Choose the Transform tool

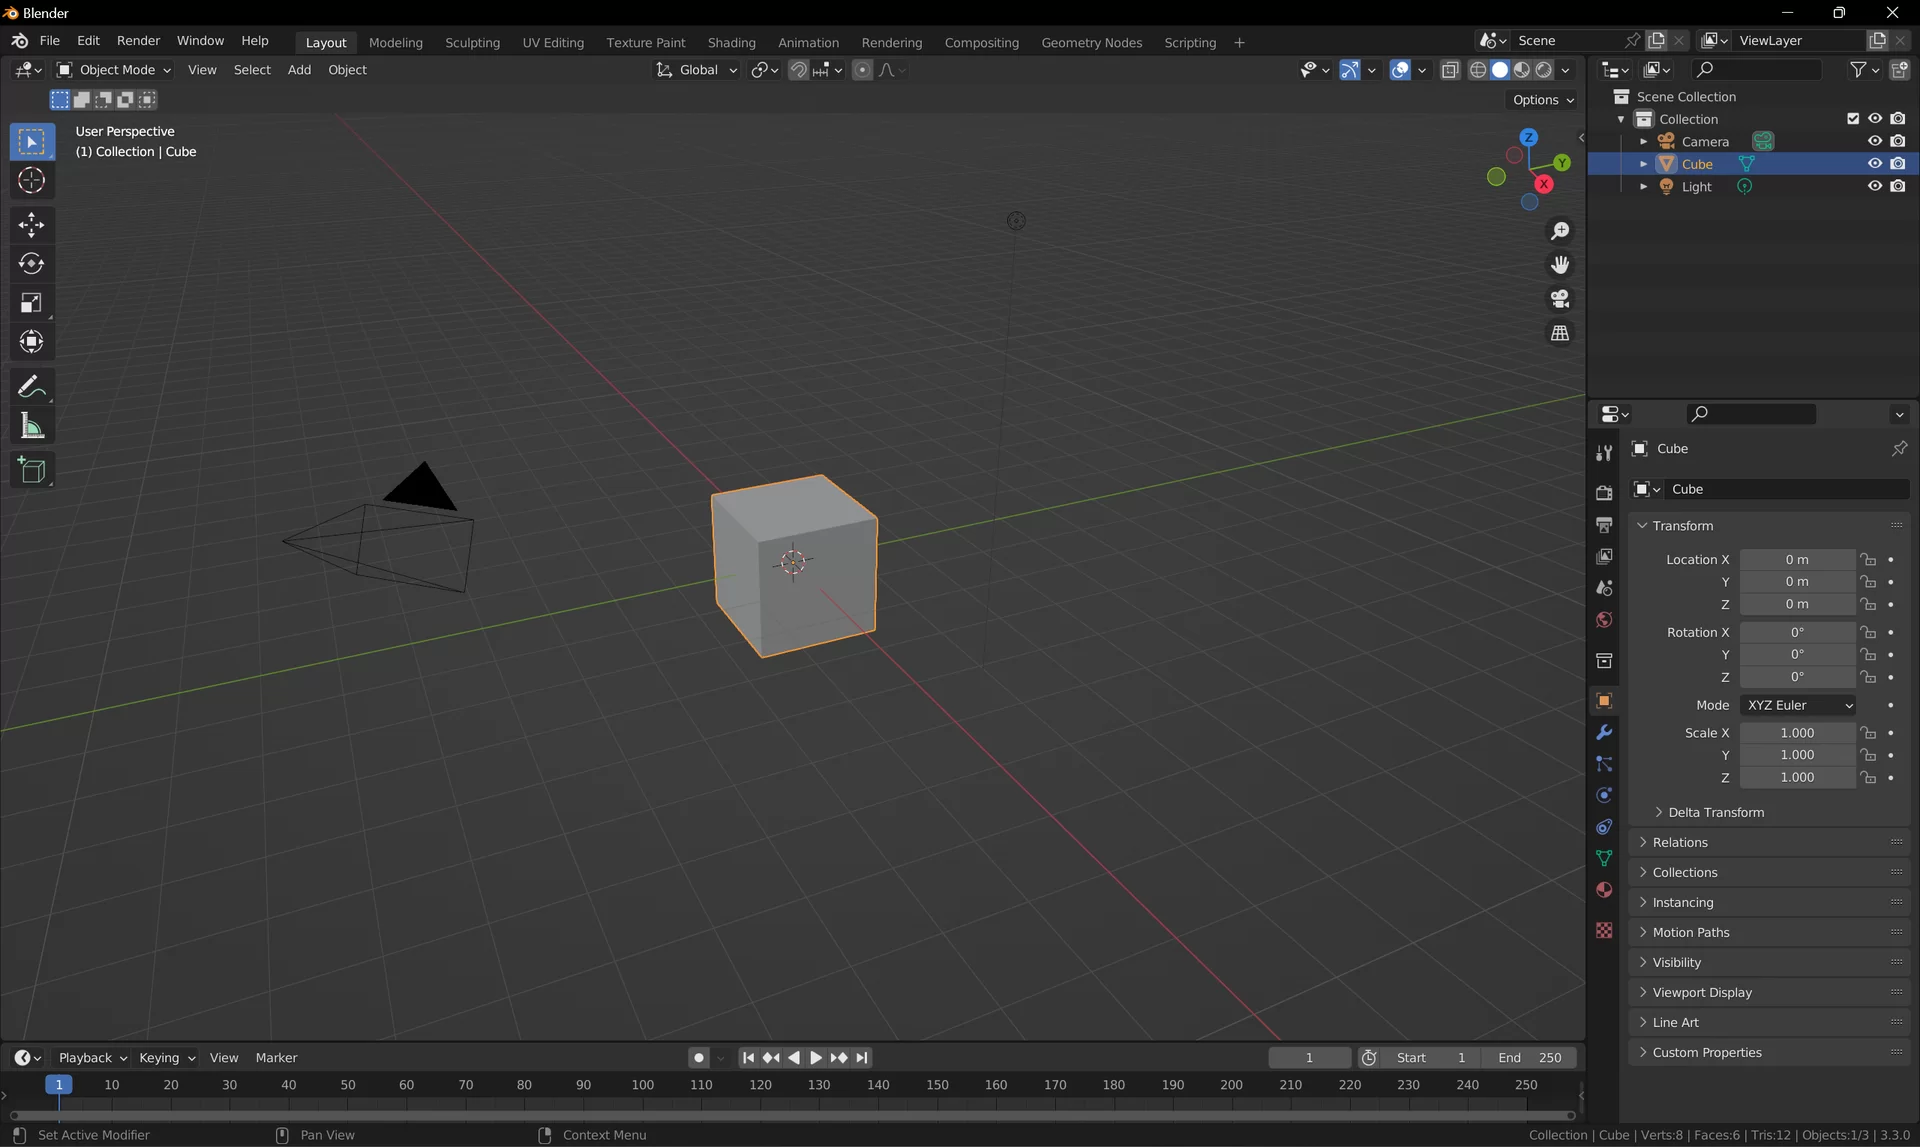coord(32,342)
